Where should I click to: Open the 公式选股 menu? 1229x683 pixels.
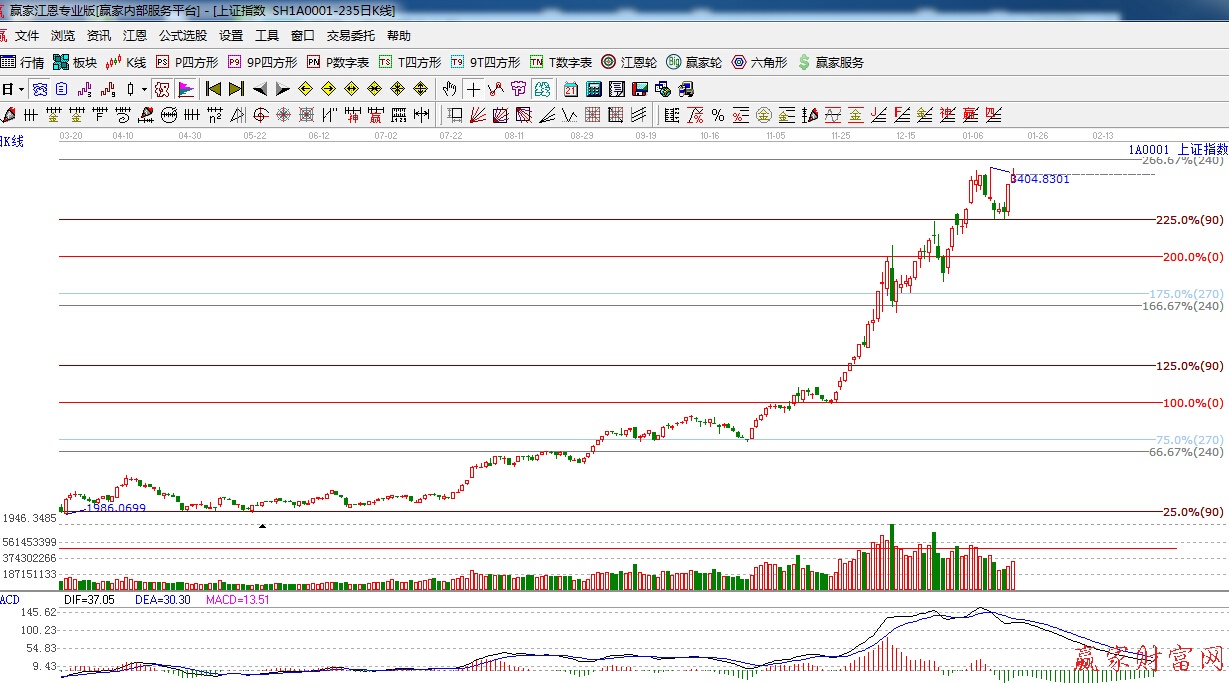click(x=183, y=36)
